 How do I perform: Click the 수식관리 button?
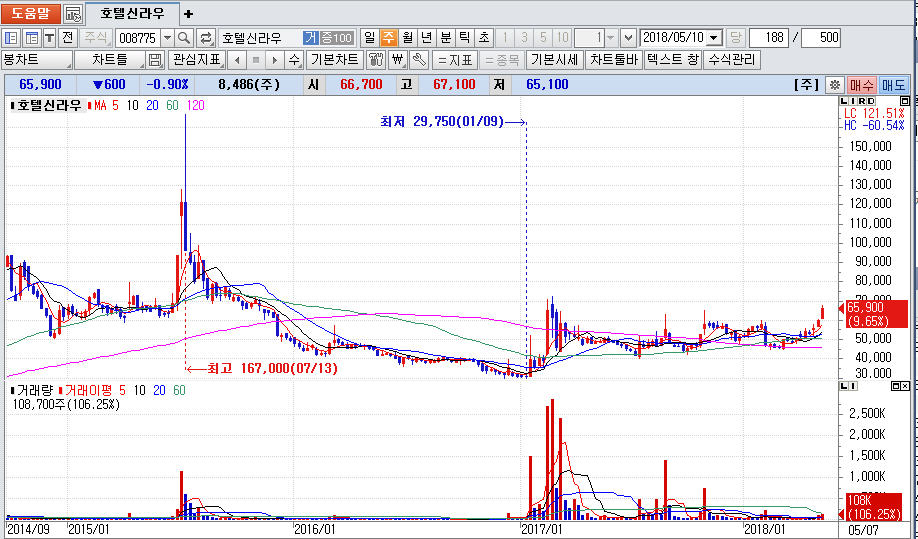click(x=732, y=60)
